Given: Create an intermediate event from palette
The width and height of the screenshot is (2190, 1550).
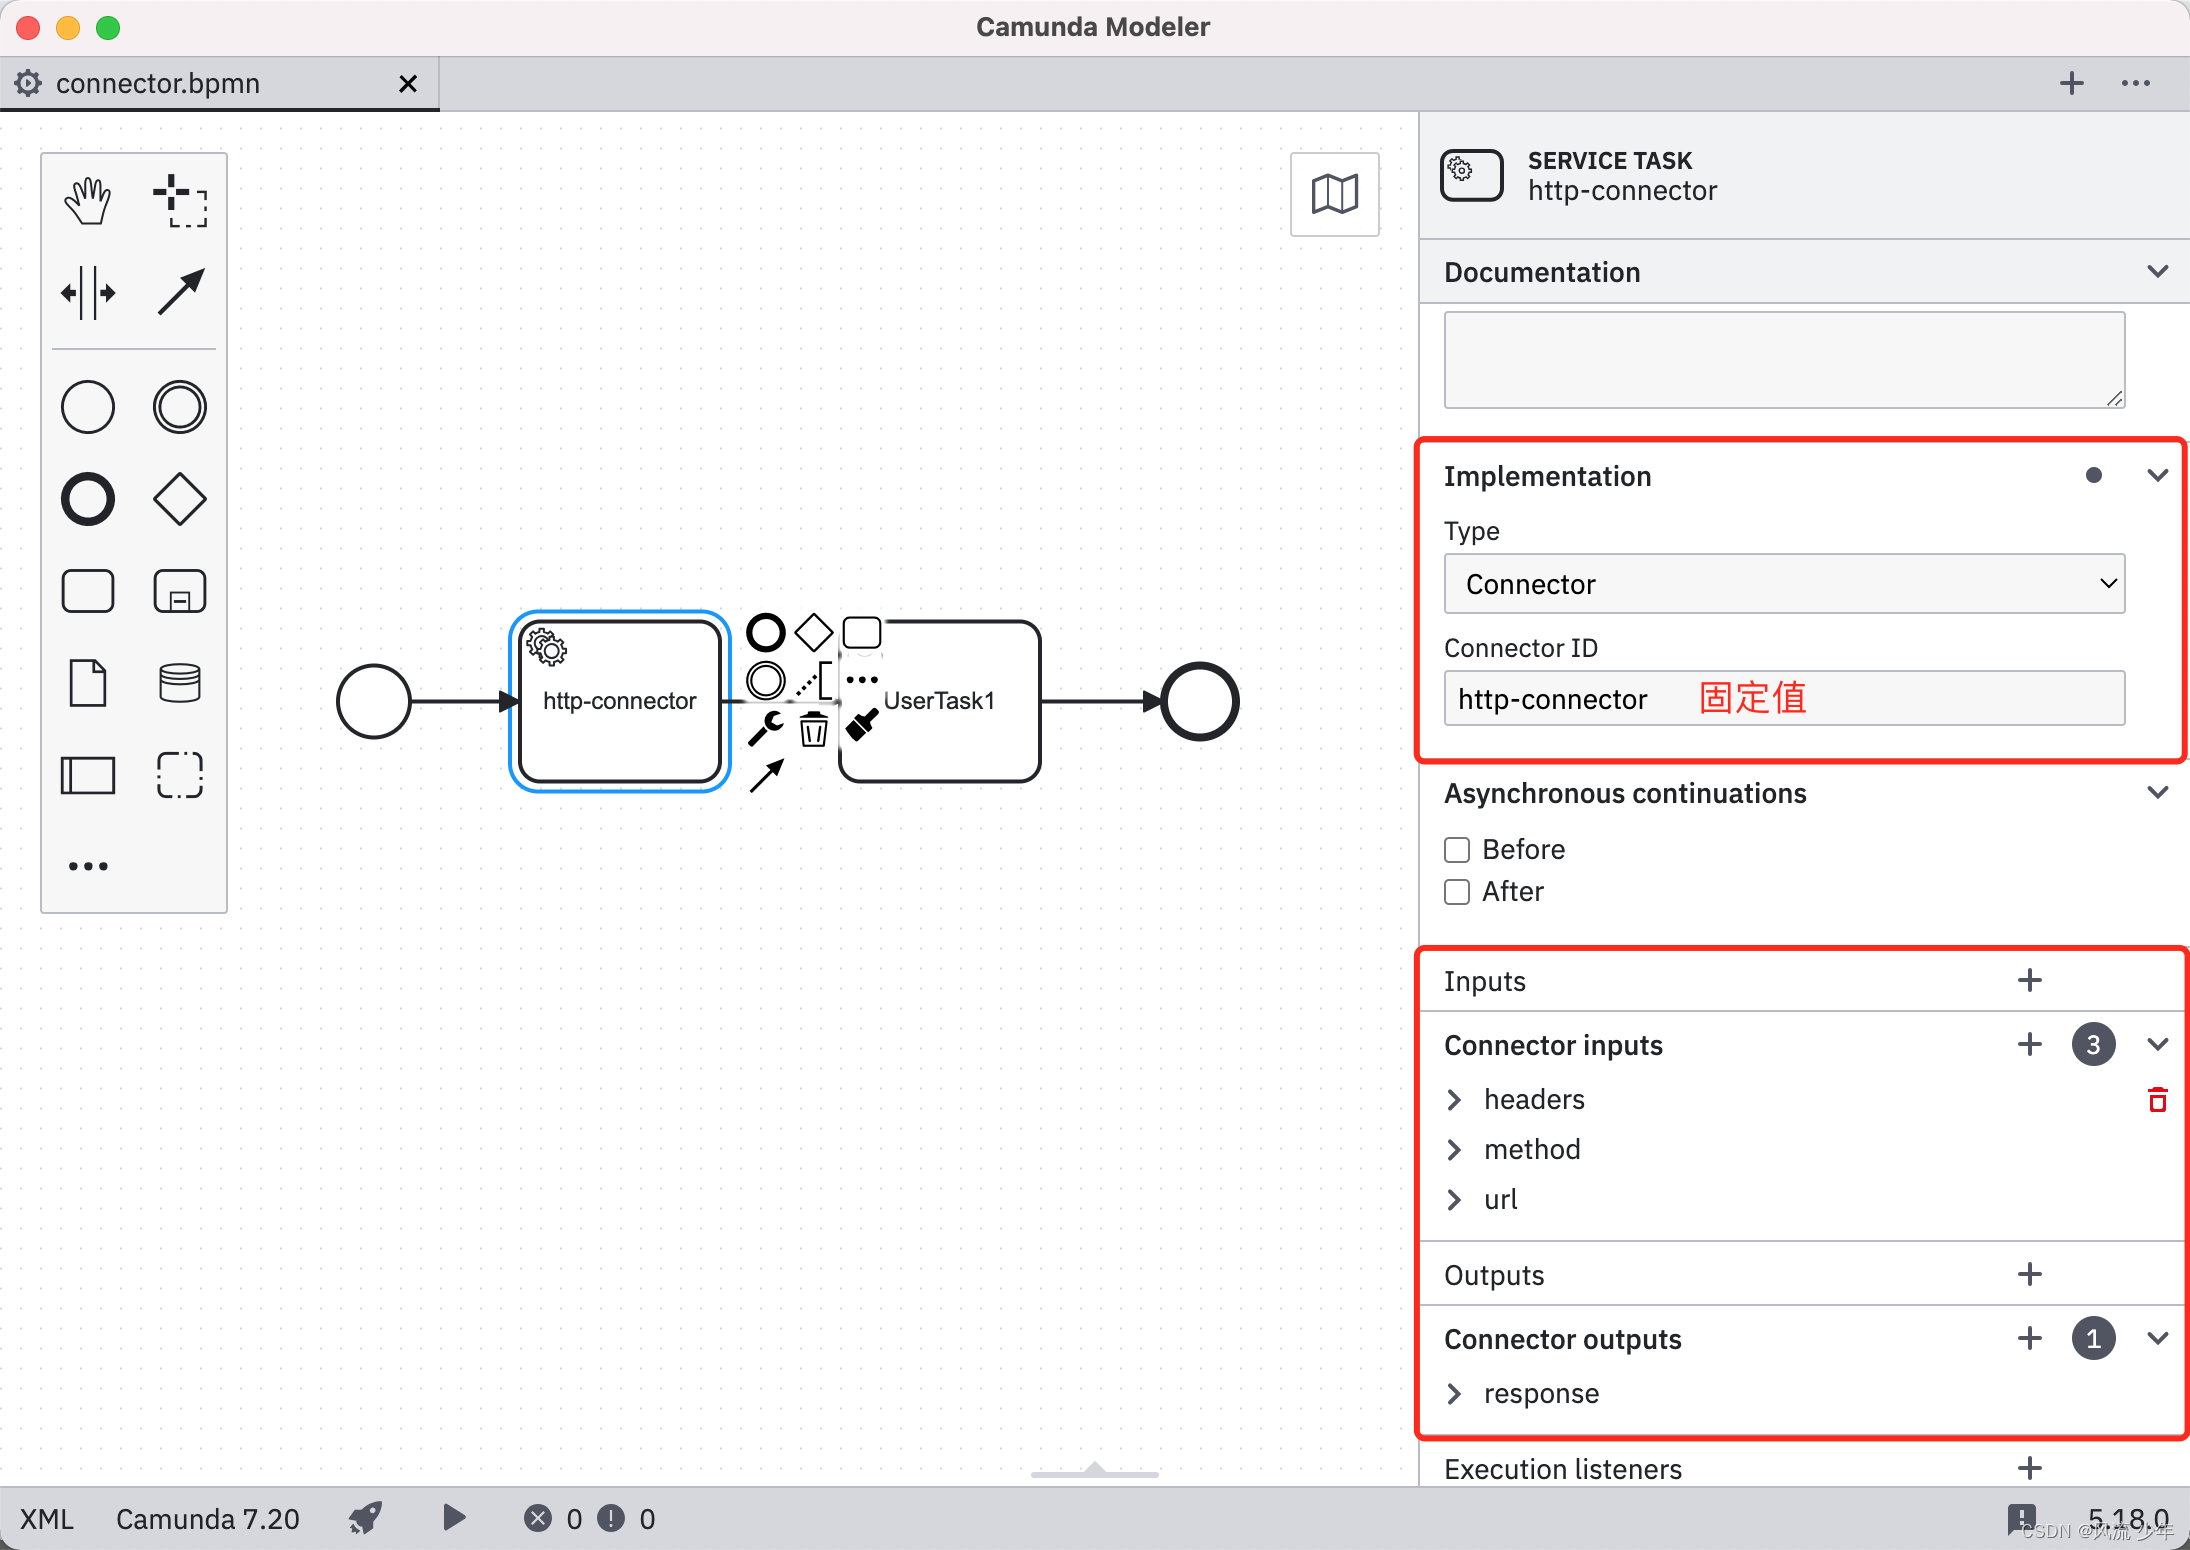Looking at the screenshot, I should tap(180, 407).
